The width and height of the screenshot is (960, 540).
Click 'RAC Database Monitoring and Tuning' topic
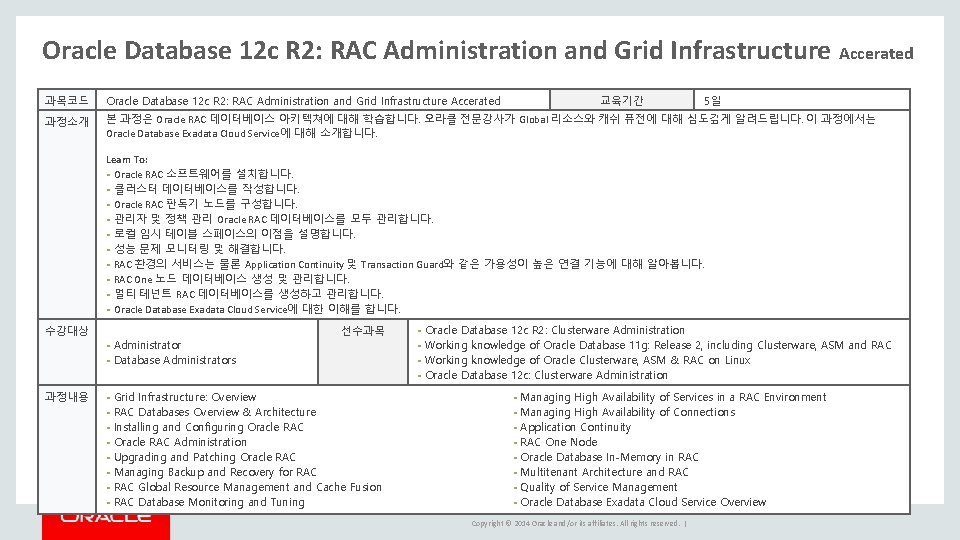pyautogui.click(x=209, y=502)
